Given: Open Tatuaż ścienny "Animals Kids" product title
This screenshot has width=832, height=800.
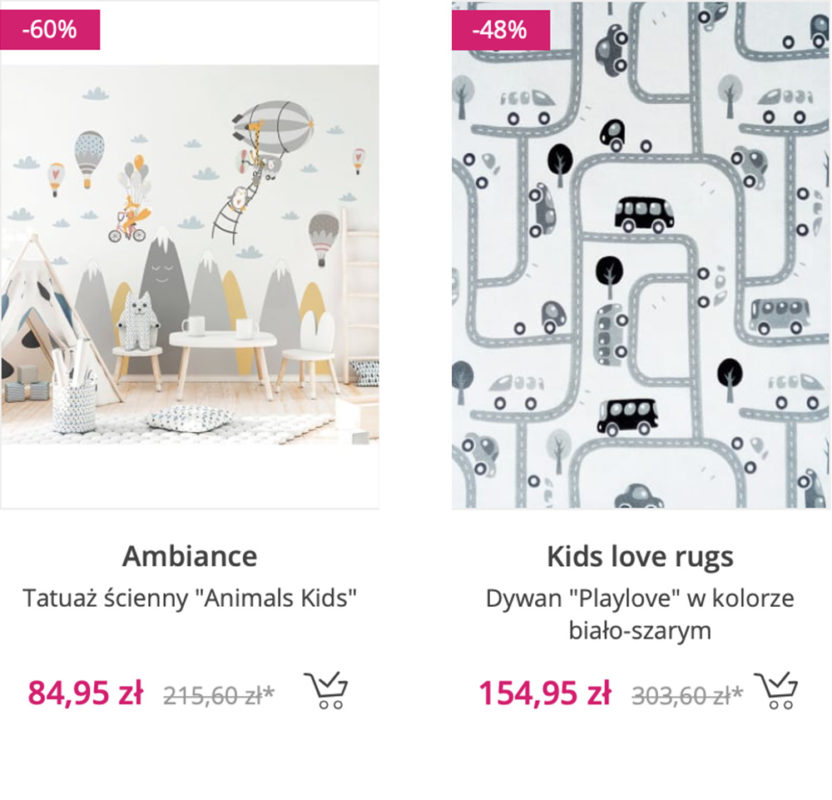Looking at the screenshot, I should click(190, 599).
